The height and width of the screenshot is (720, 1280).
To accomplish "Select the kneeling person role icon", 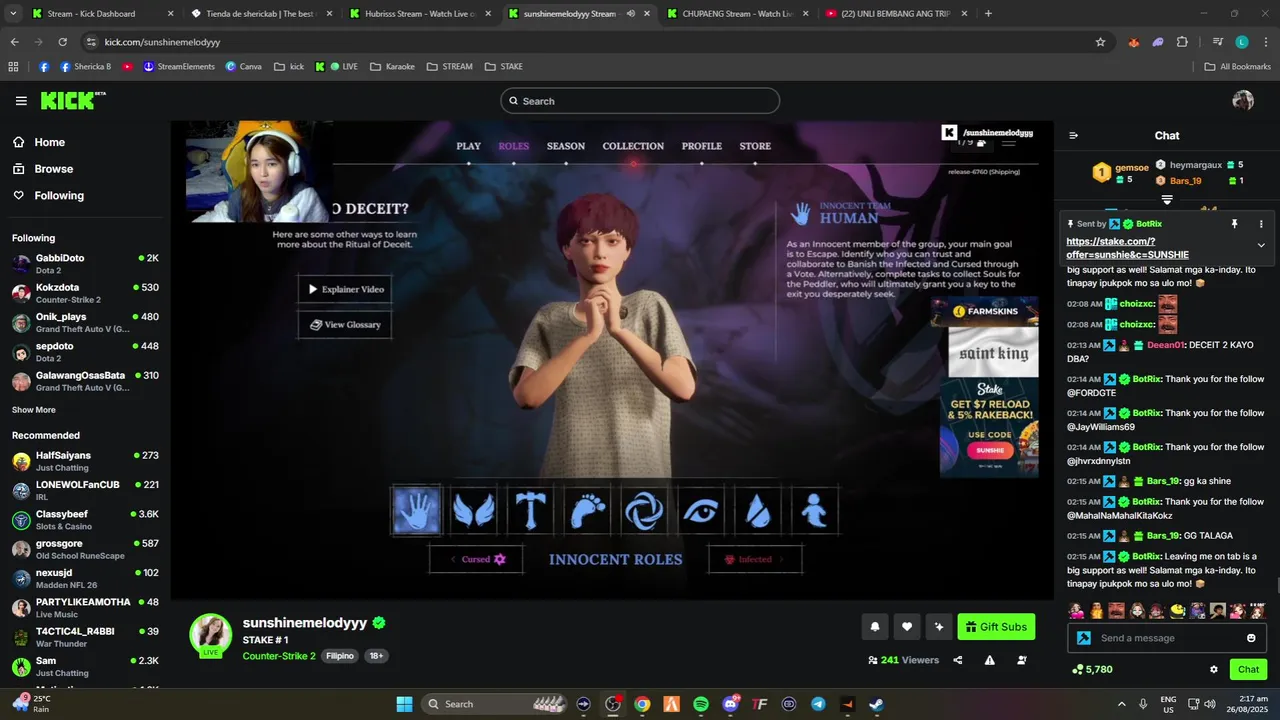I will [815, 511].
